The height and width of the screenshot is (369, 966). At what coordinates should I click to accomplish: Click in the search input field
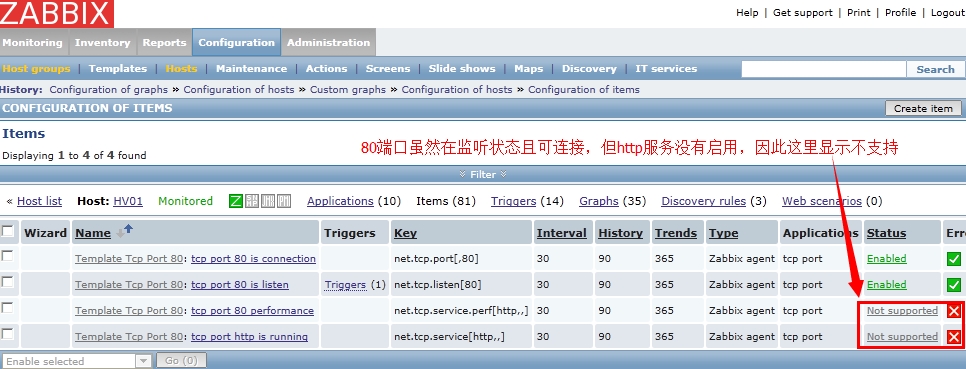823,70
